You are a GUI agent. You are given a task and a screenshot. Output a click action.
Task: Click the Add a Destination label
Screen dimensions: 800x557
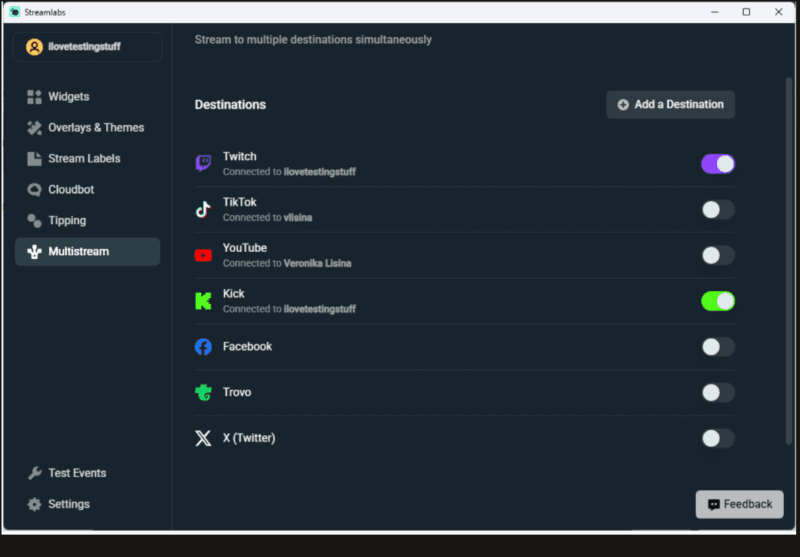click(x=679, y=105)
